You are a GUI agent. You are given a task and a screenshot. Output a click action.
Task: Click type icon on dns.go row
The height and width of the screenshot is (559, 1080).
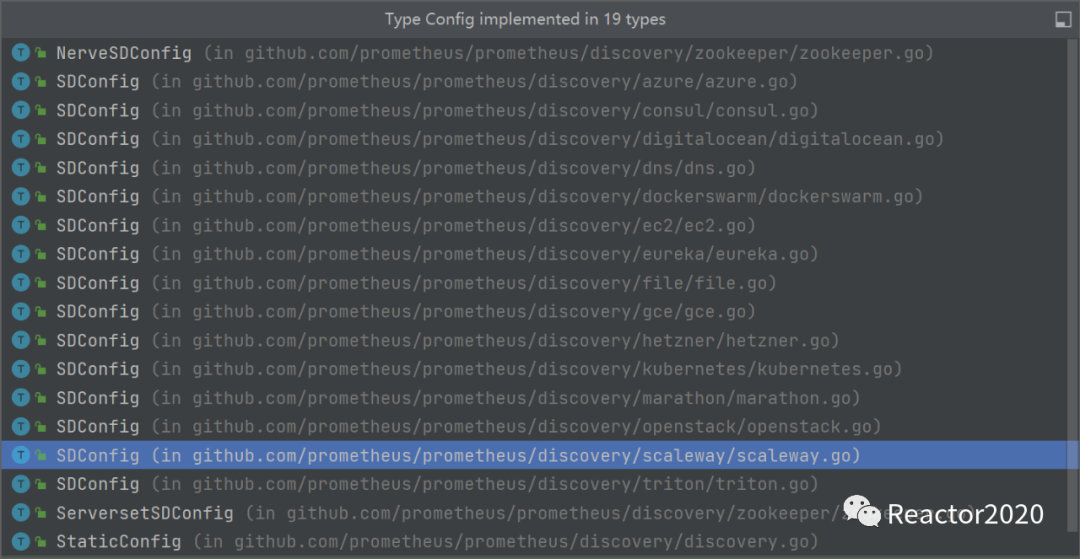click(x=21, y=167)
